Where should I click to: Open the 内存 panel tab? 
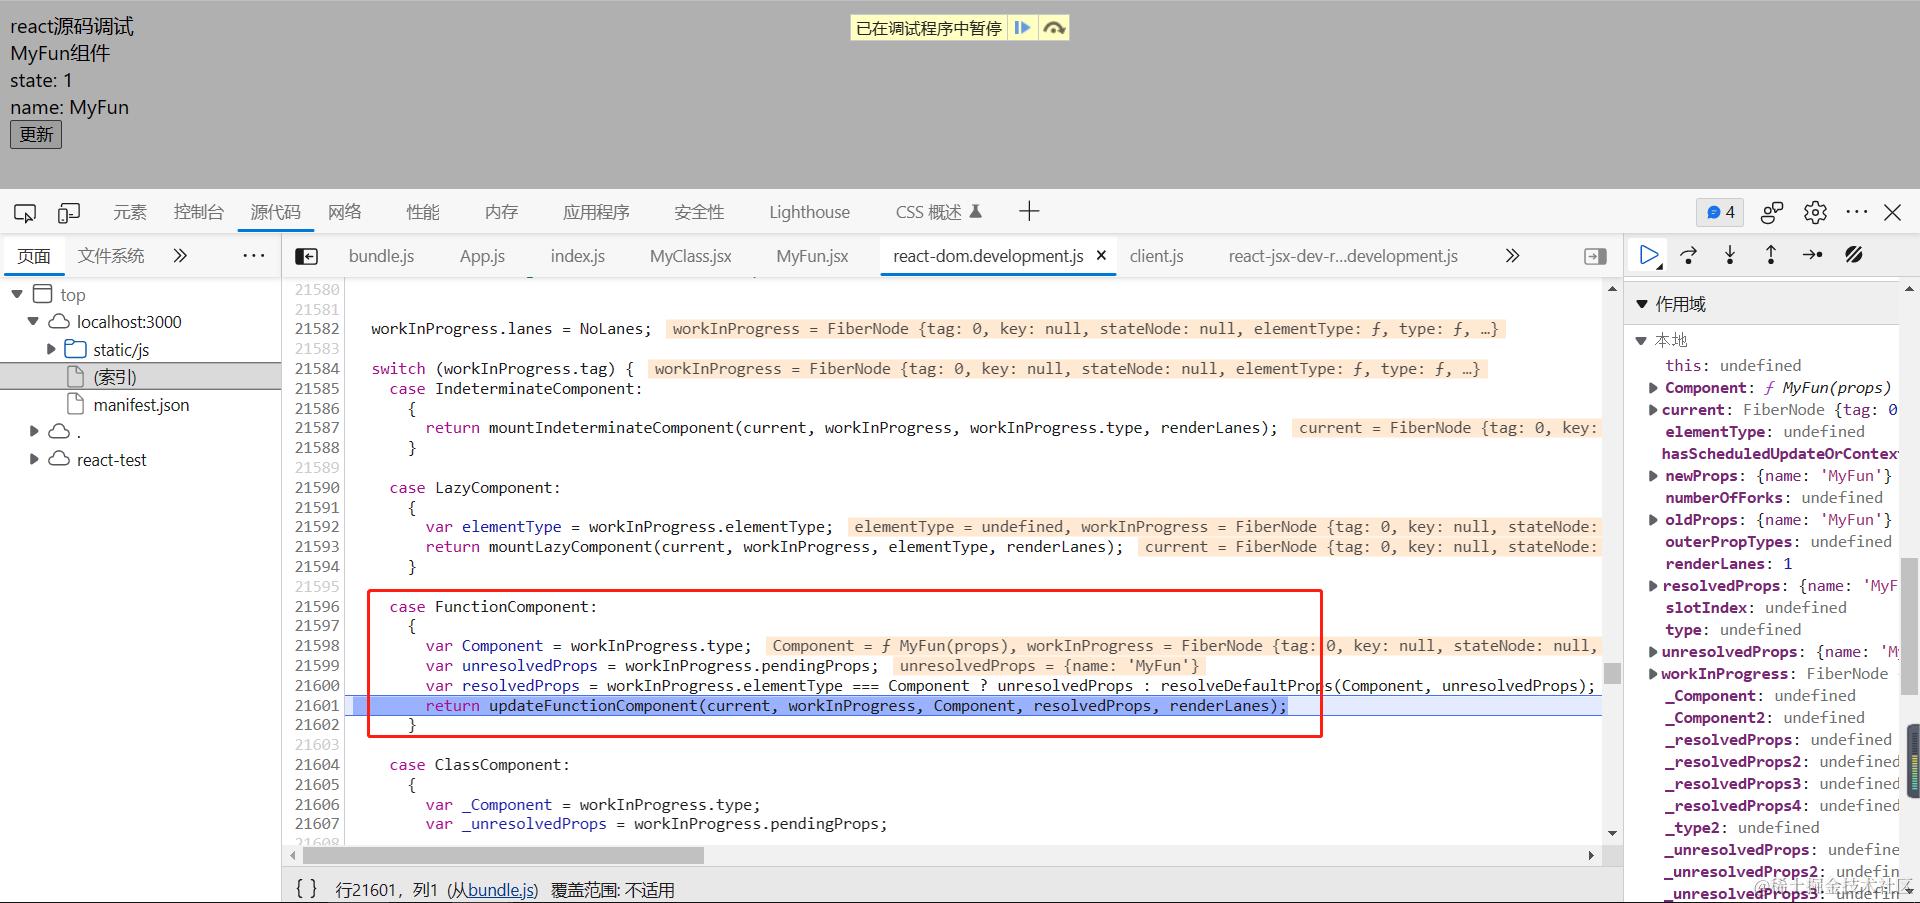click(x=501, y=212)
